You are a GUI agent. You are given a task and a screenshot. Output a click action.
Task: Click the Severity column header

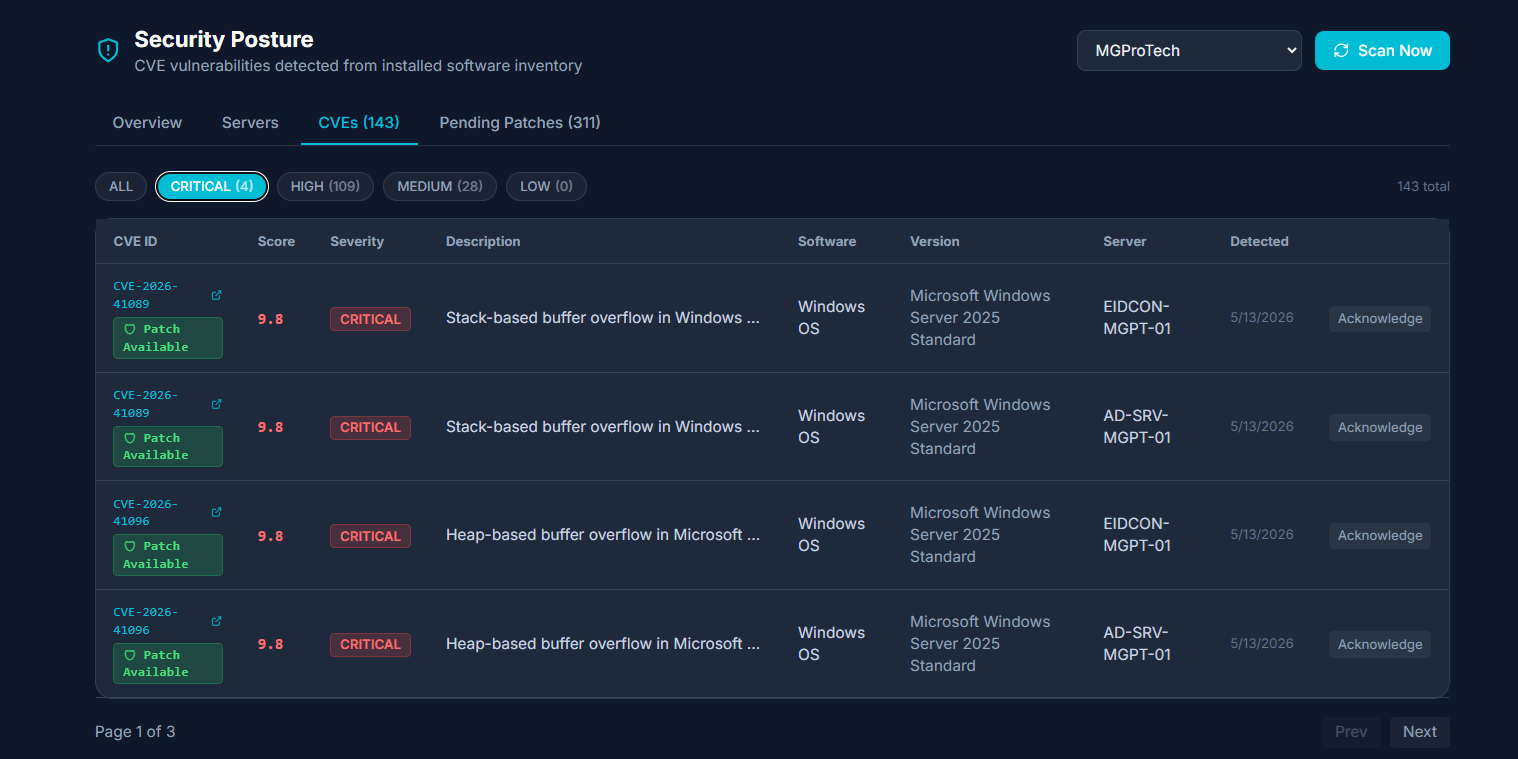(357, 241)
